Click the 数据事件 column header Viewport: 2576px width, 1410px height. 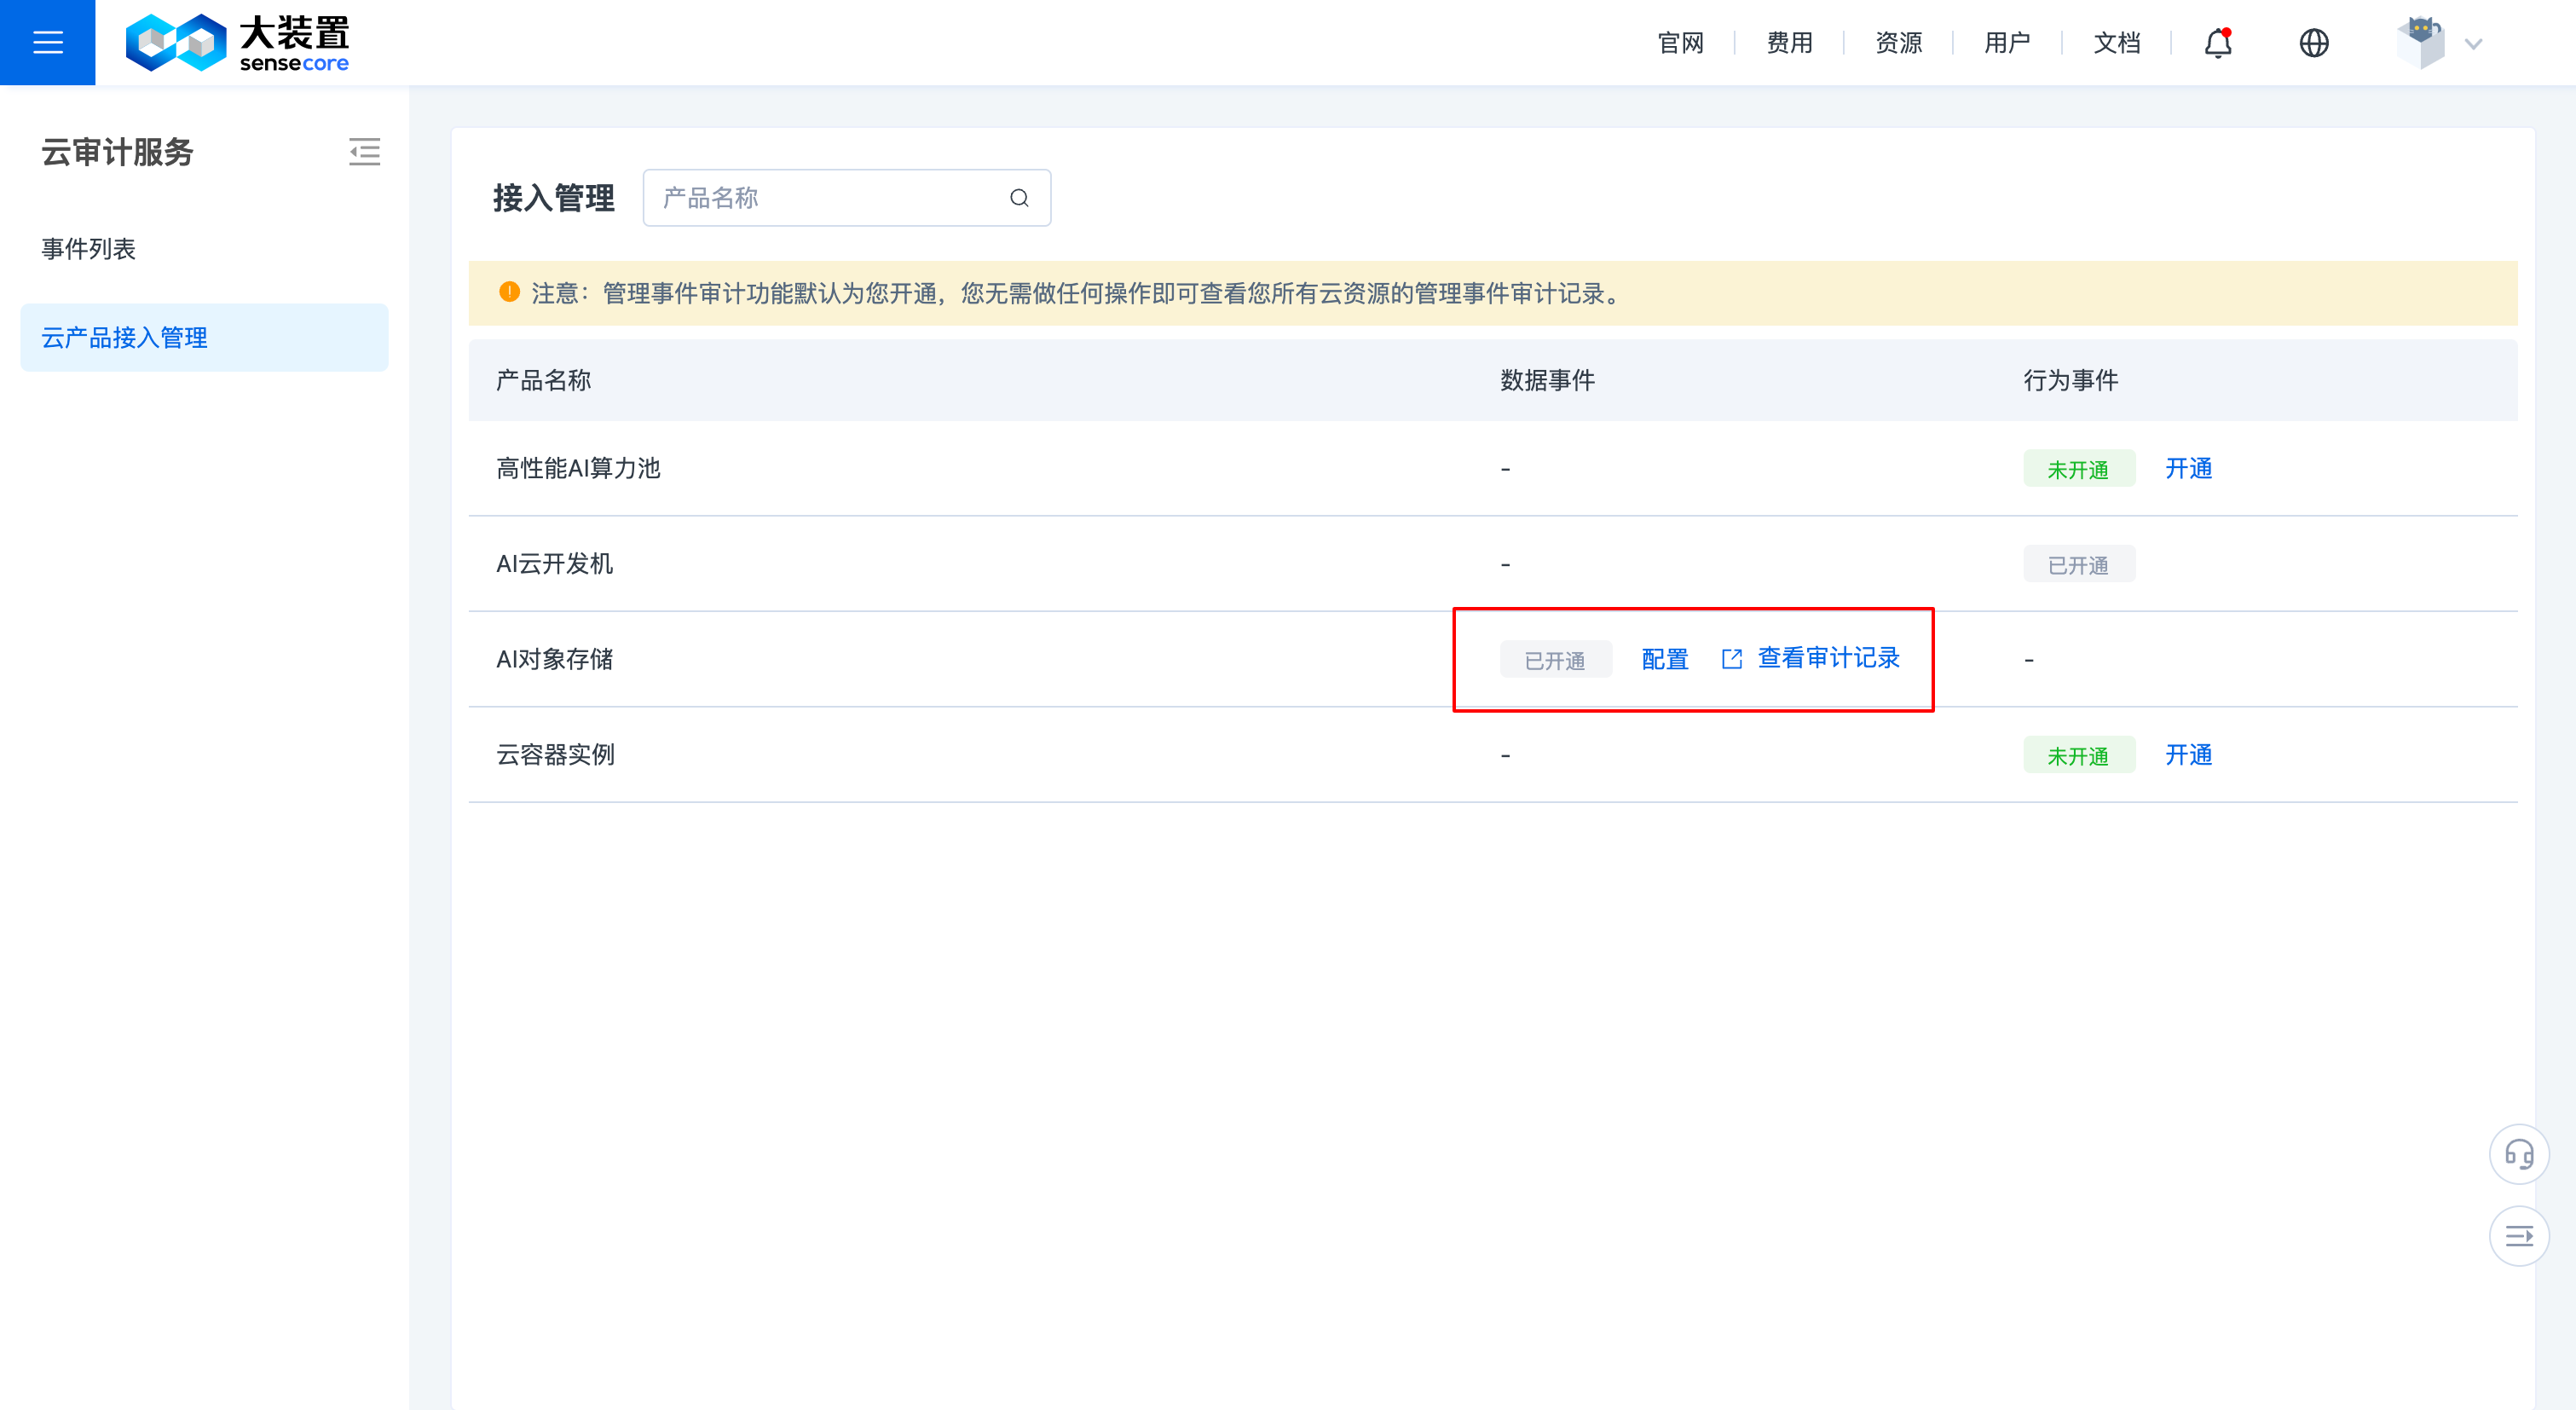point(1547,380)
